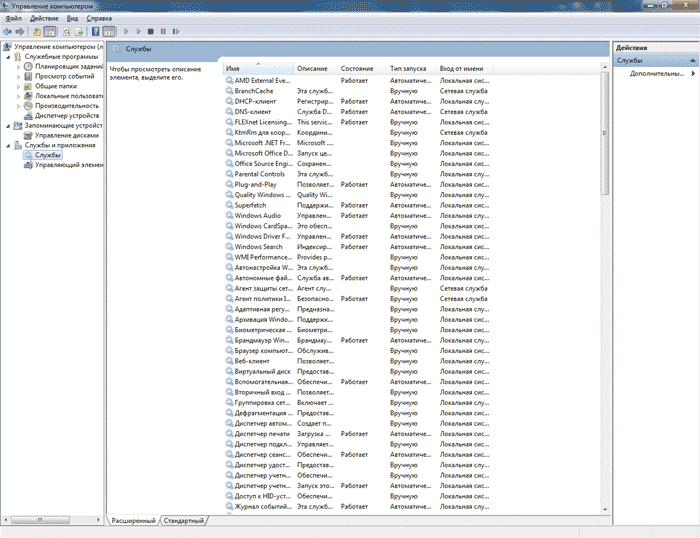This screenshot has height=538, width=700.
Task: Click the Общие папки tree icon
Action: pos(28,86)
